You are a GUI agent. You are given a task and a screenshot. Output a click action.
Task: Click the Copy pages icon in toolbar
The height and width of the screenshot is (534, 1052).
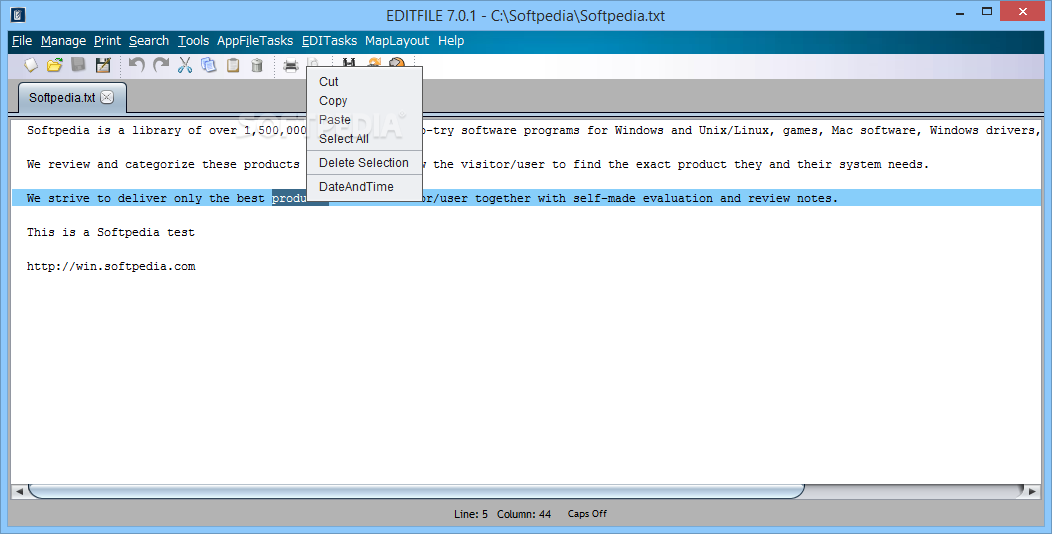coord(209,65)
